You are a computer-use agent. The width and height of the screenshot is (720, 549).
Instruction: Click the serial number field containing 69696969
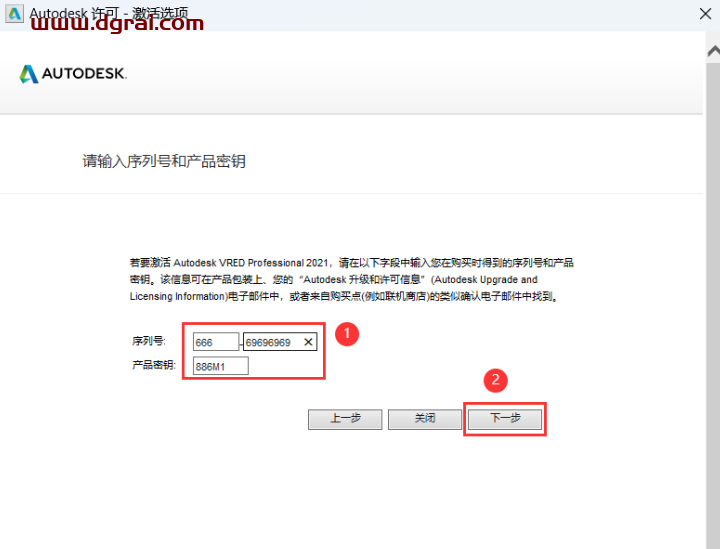[x=270, y=342]
